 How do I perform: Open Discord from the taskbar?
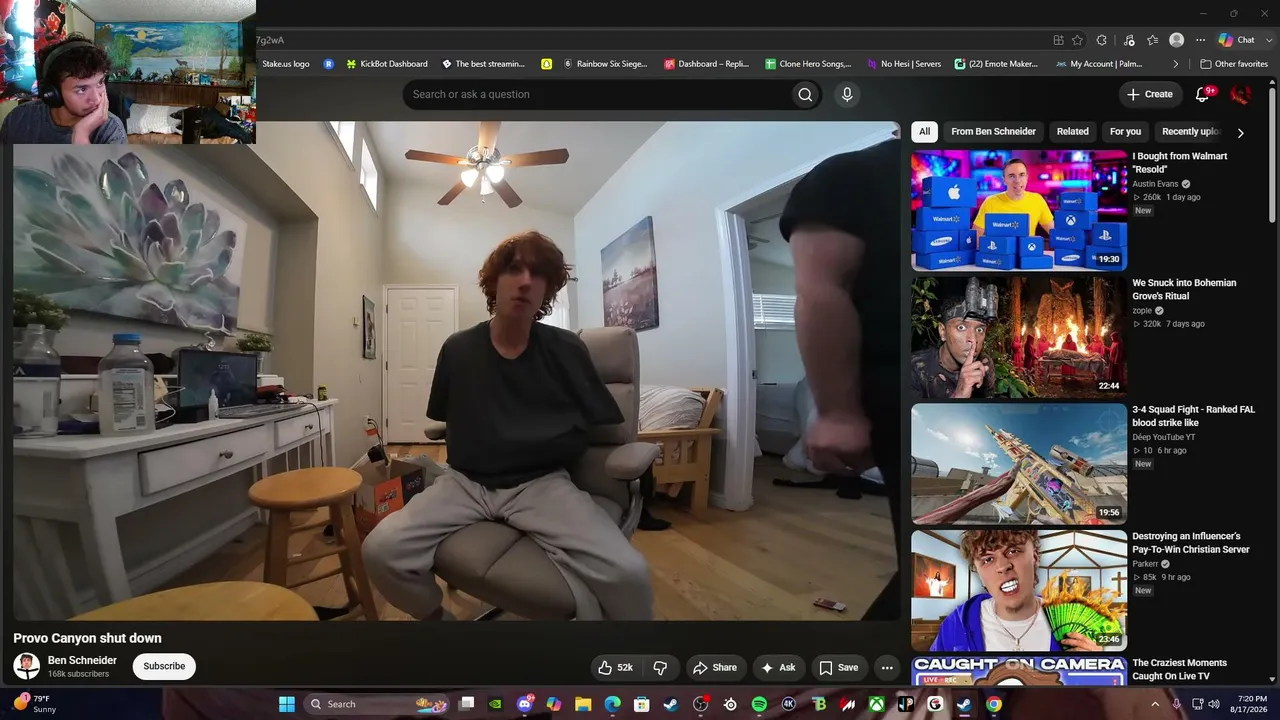525,704
